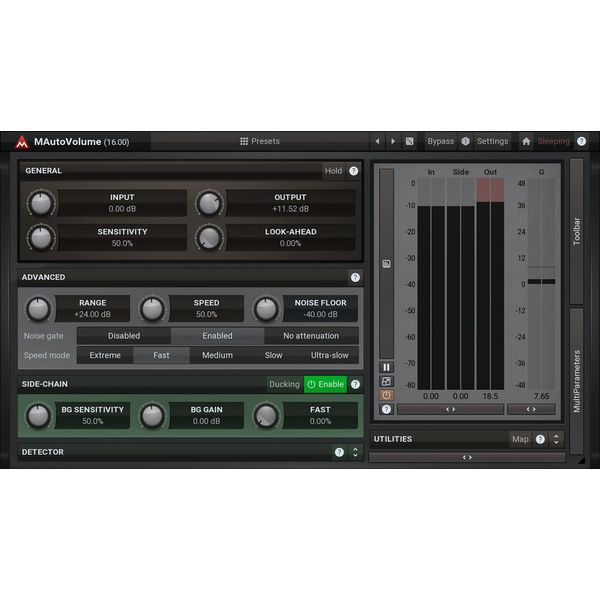This screenshot has height=600, width=600.
Task: Click the Look-ahead knob
Action: click(x=209, y=238)
